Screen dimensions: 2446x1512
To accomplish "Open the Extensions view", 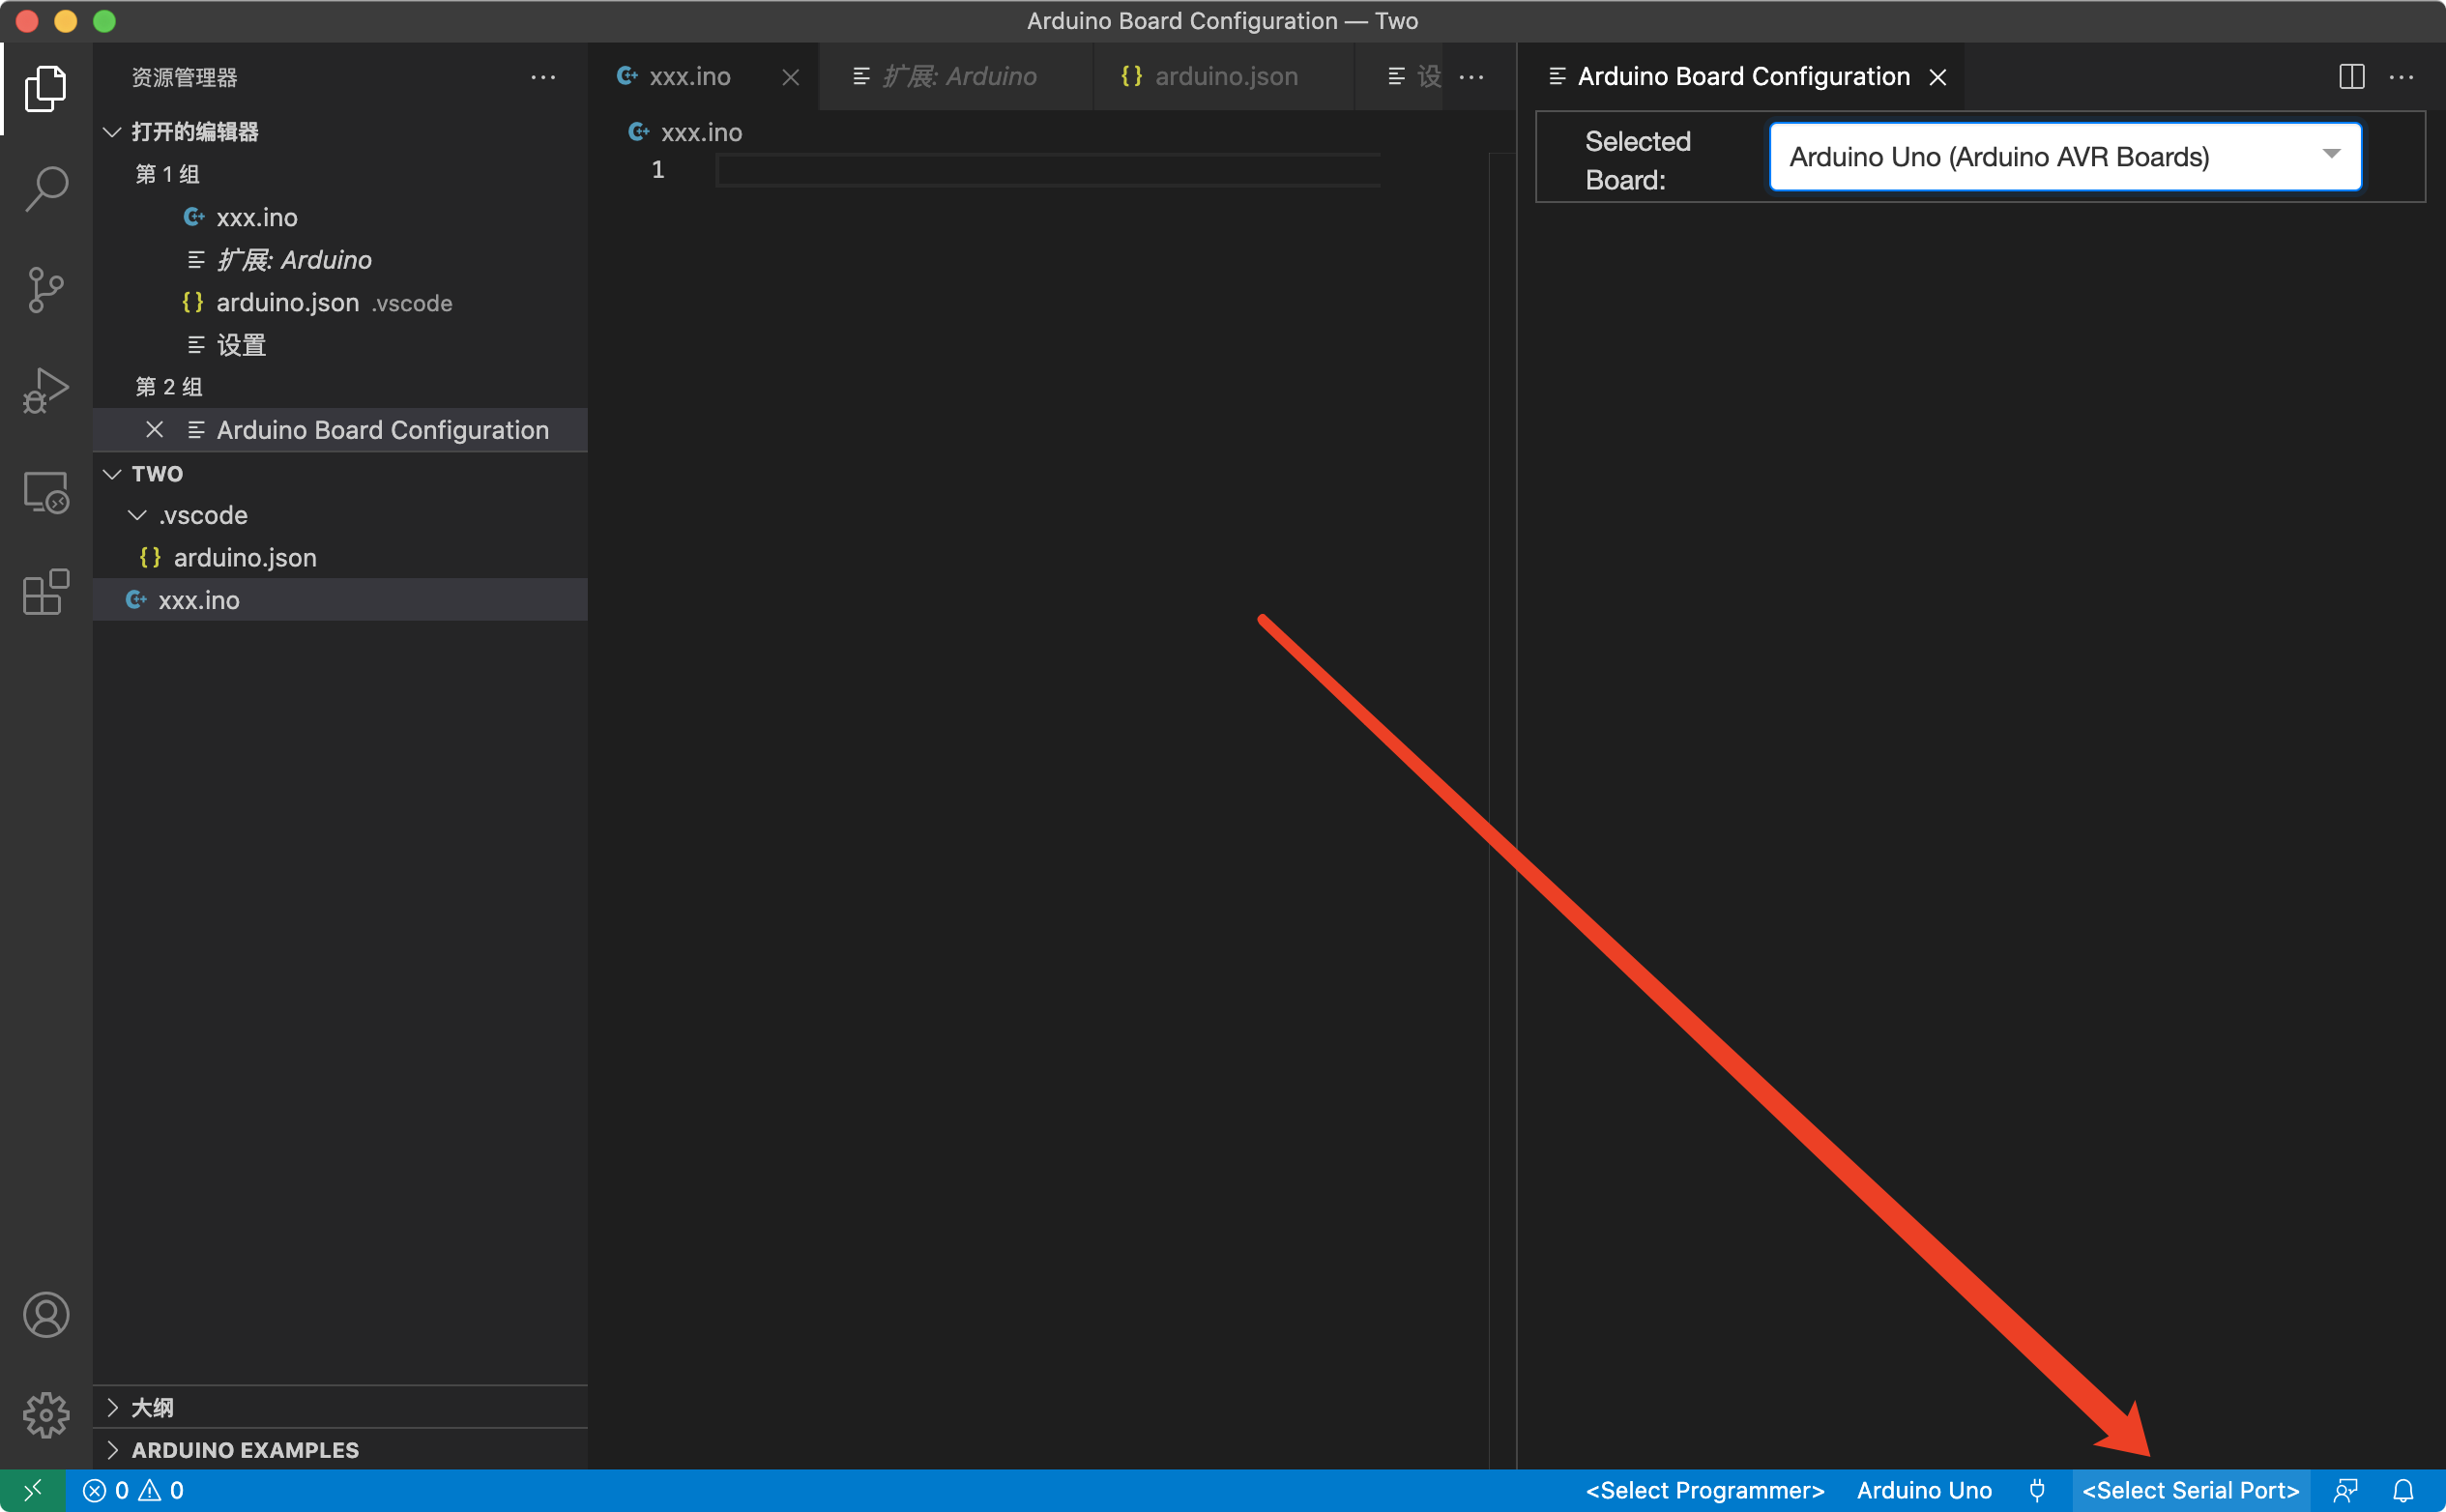I will pos(46,593).
